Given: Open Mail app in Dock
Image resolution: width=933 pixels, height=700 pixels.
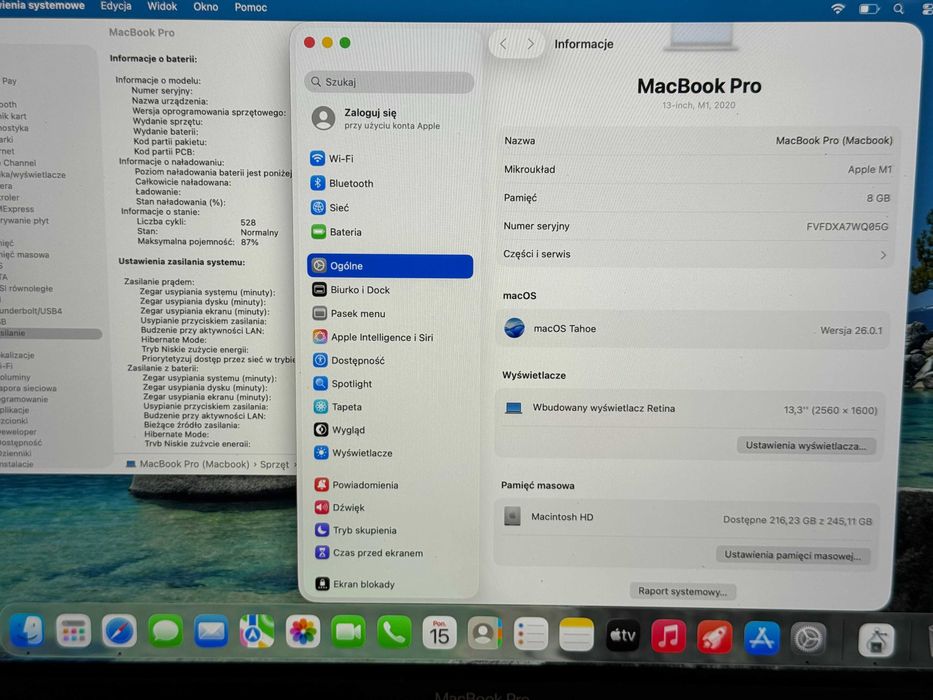Looking at the screenshot, I should (211, 632).
